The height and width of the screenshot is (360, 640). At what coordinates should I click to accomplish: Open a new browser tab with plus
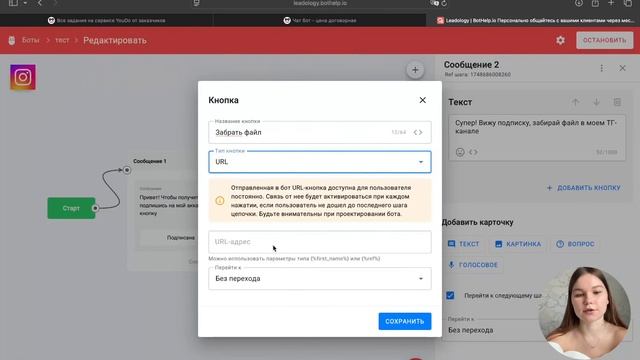click(611, 3)
